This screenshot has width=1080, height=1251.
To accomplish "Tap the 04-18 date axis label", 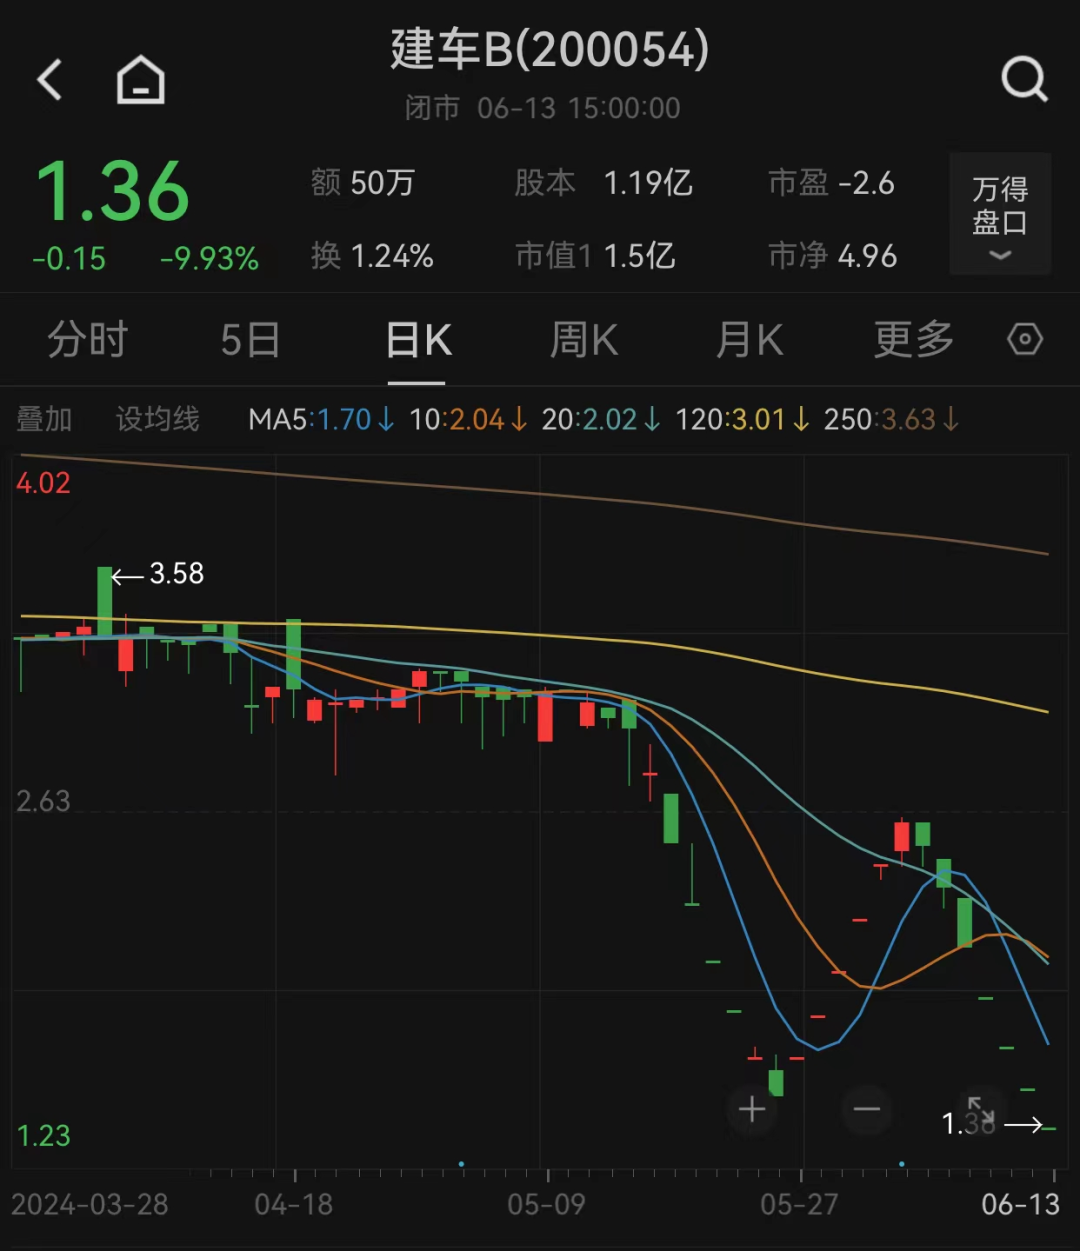I will pos(293,1204).
